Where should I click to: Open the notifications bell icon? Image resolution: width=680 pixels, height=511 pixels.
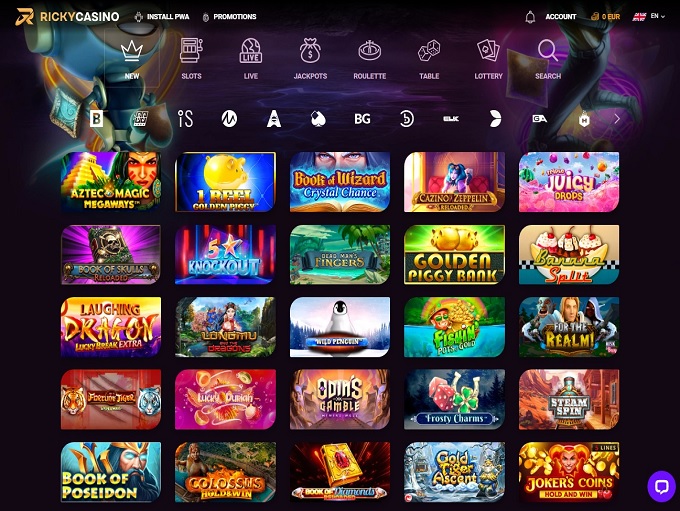[x=530, y=17]
